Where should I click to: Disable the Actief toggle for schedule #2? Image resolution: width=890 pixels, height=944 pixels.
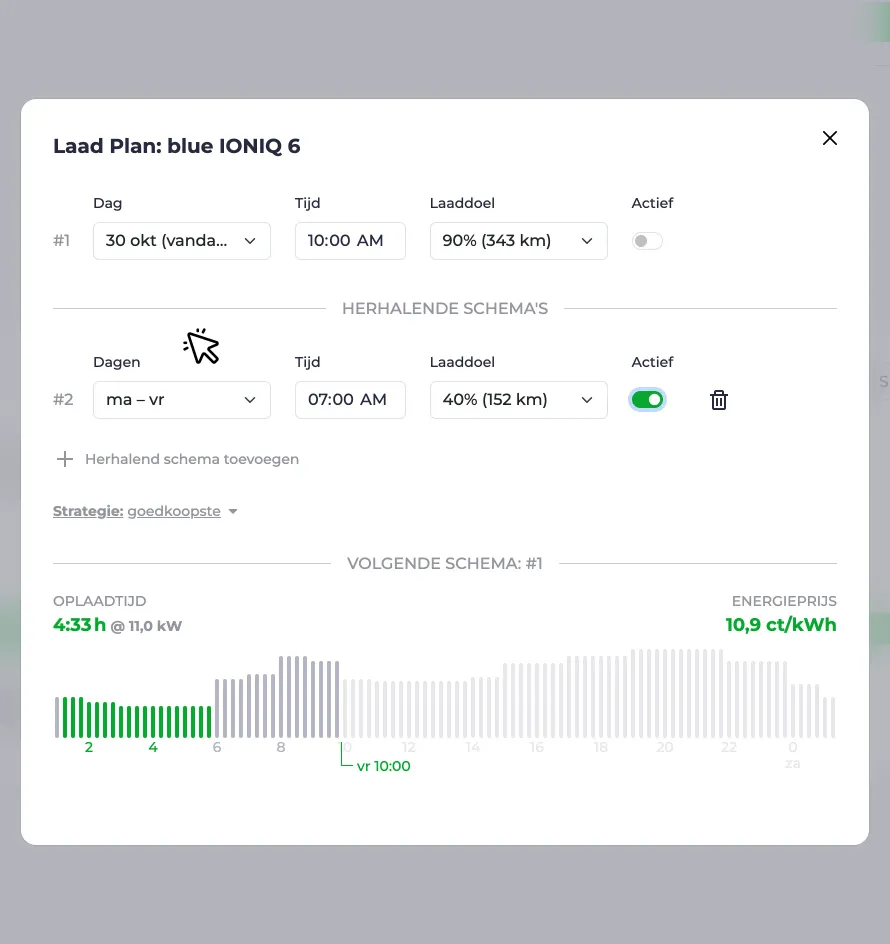click(x=647, y=400)
